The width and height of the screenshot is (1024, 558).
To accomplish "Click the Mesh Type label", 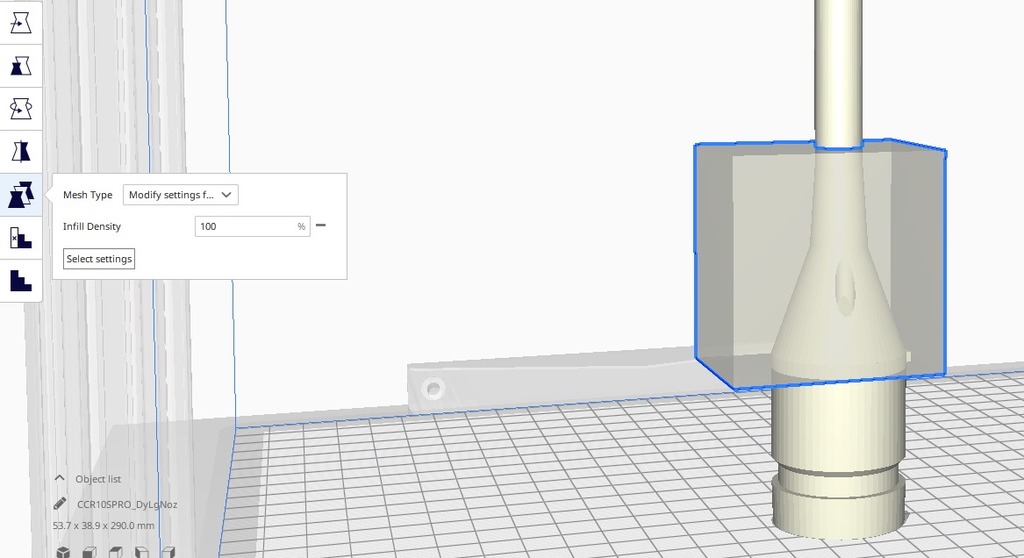I will [88, 195].
